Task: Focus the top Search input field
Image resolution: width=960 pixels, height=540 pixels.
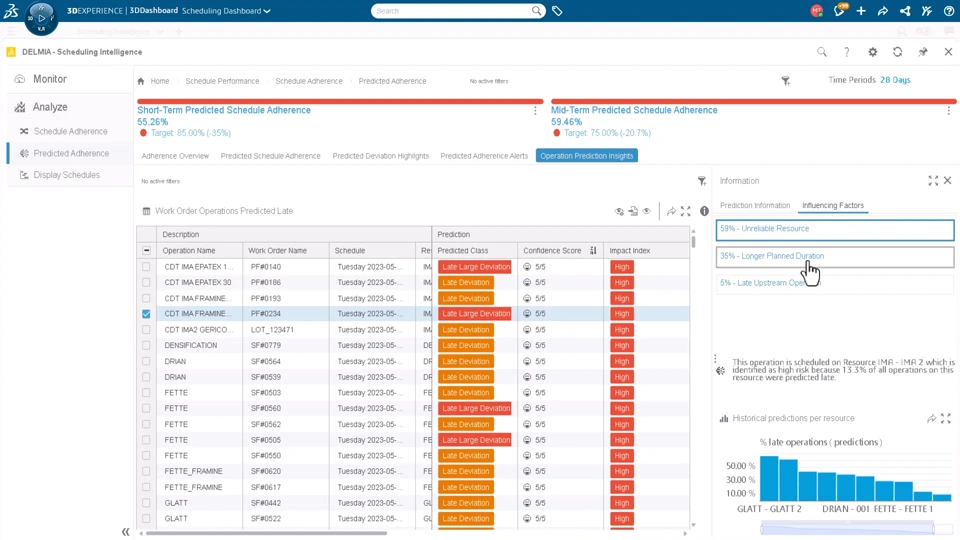Action: click(x=452, y=11)
